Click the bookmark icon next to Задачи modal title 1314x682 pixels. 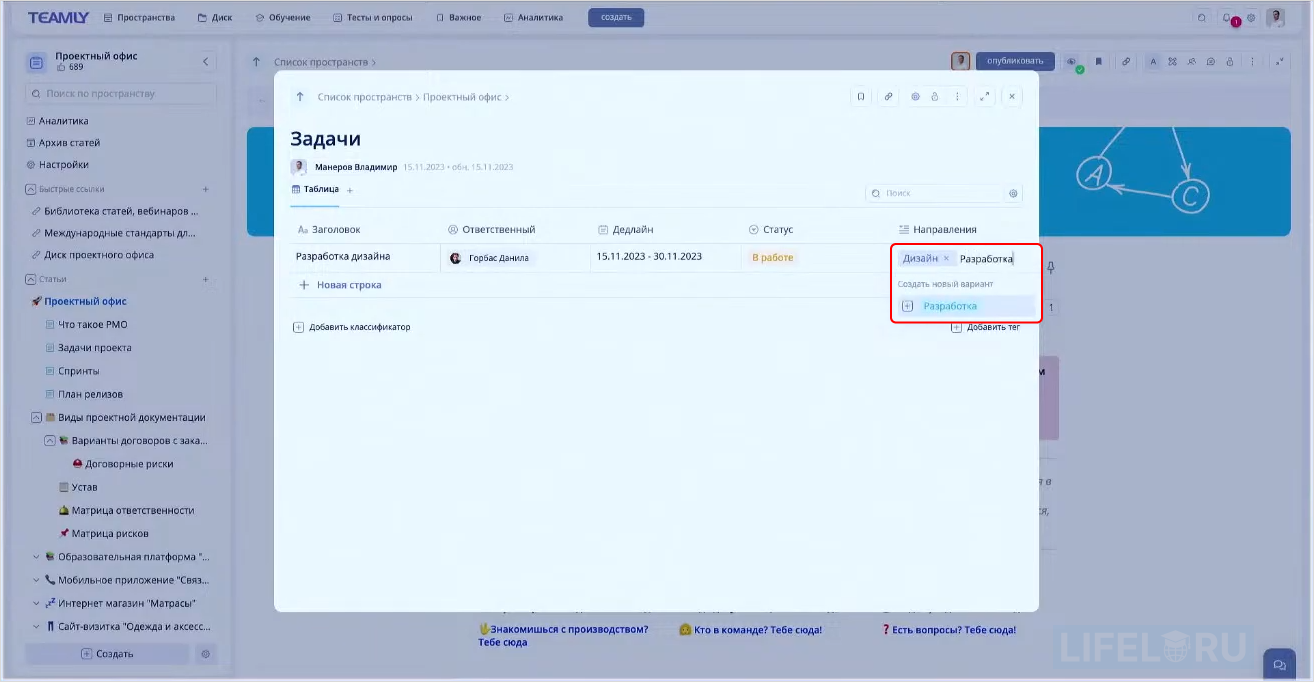(x=861, y=96)
